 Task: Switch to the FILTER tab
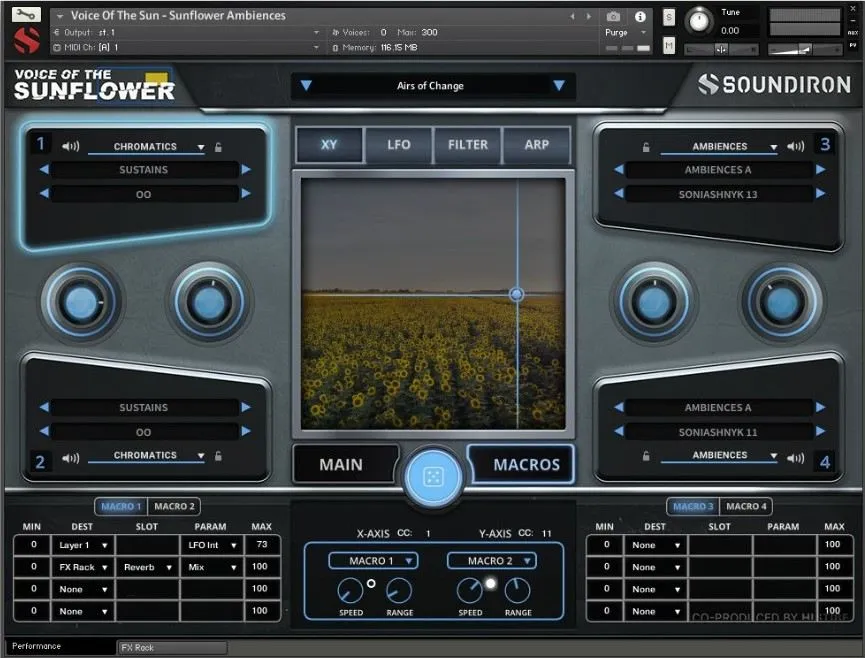pos(468,145)
